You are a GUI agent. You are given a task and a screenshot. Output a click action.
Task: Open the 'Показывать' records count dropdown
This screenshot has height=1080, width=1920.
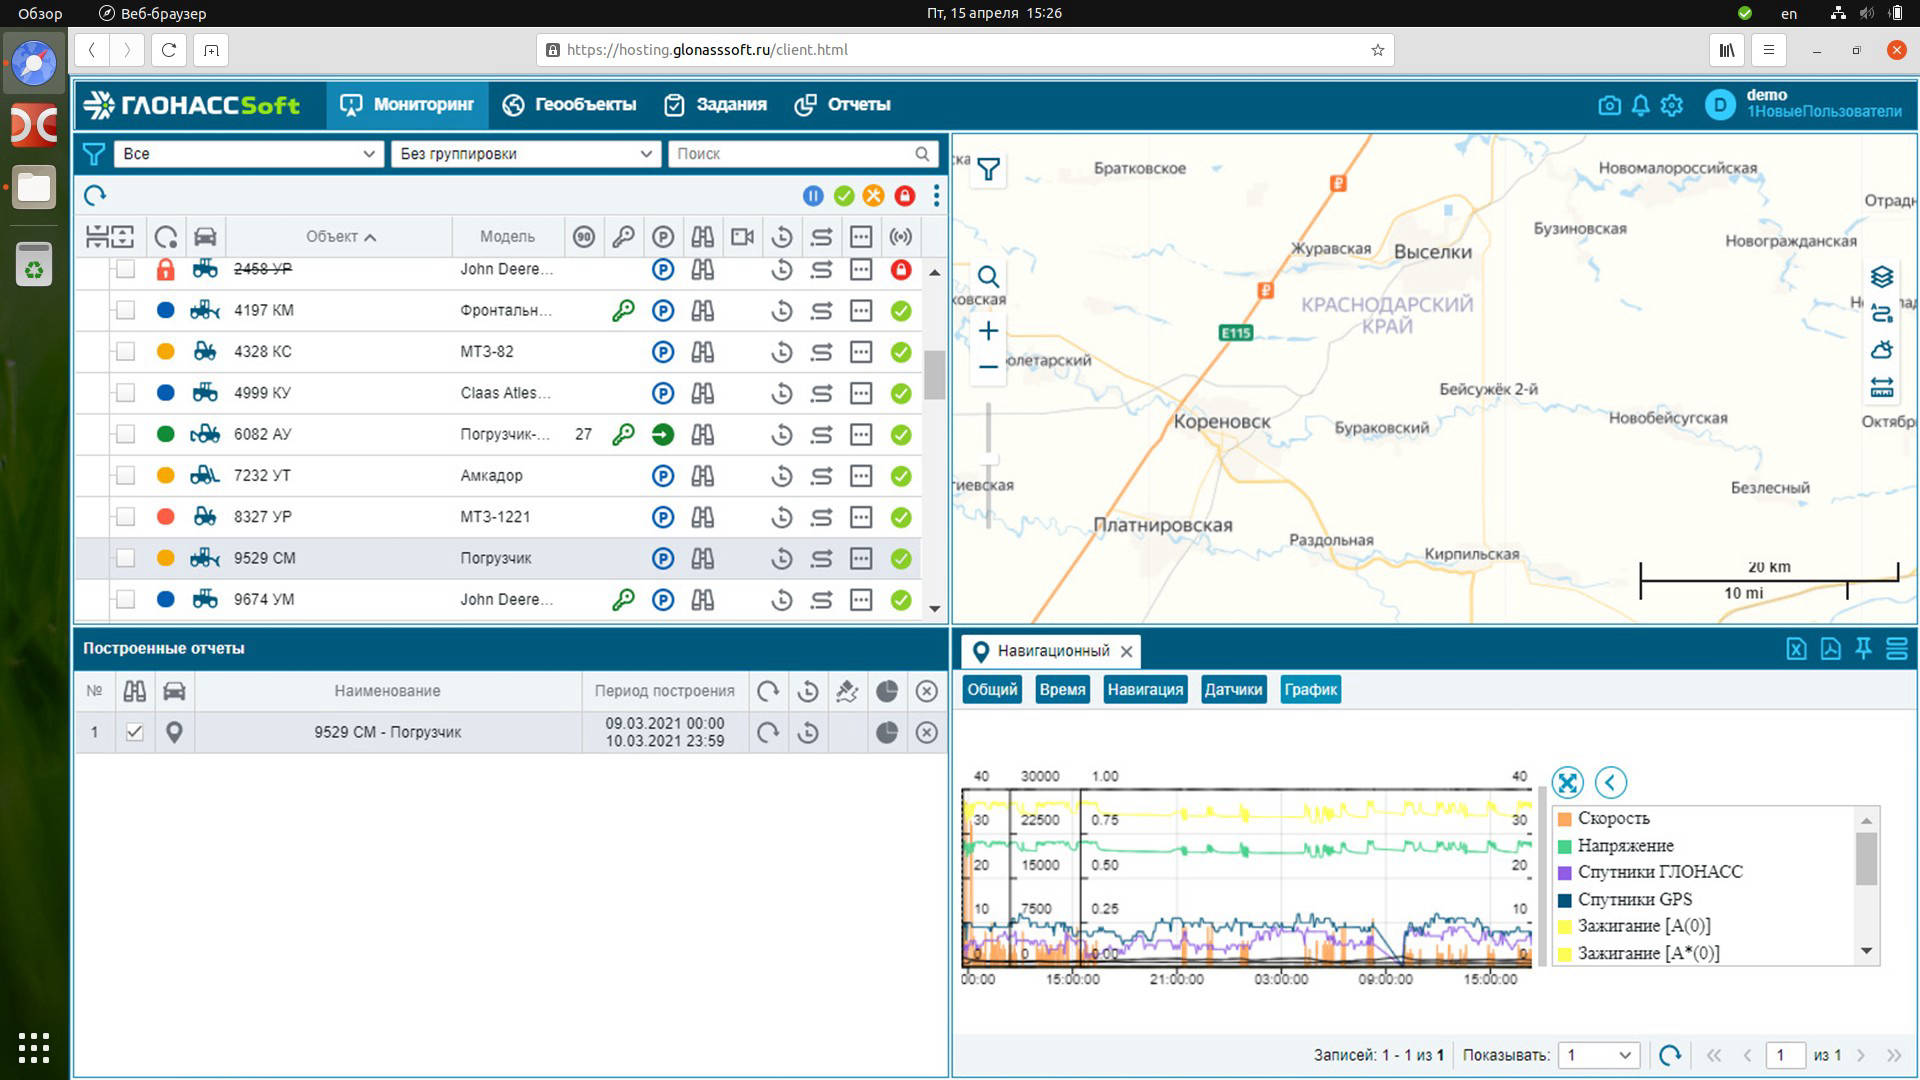[x=1599, y=1055]
